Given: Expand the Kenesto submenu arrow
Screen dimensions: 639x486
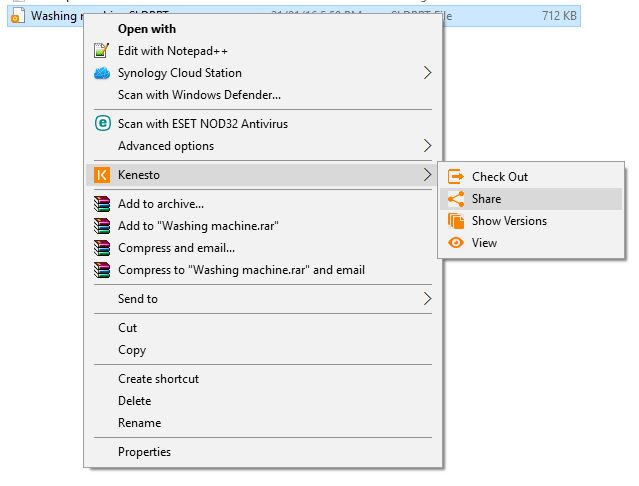Looking at the screenshot, I should (427, 175).
